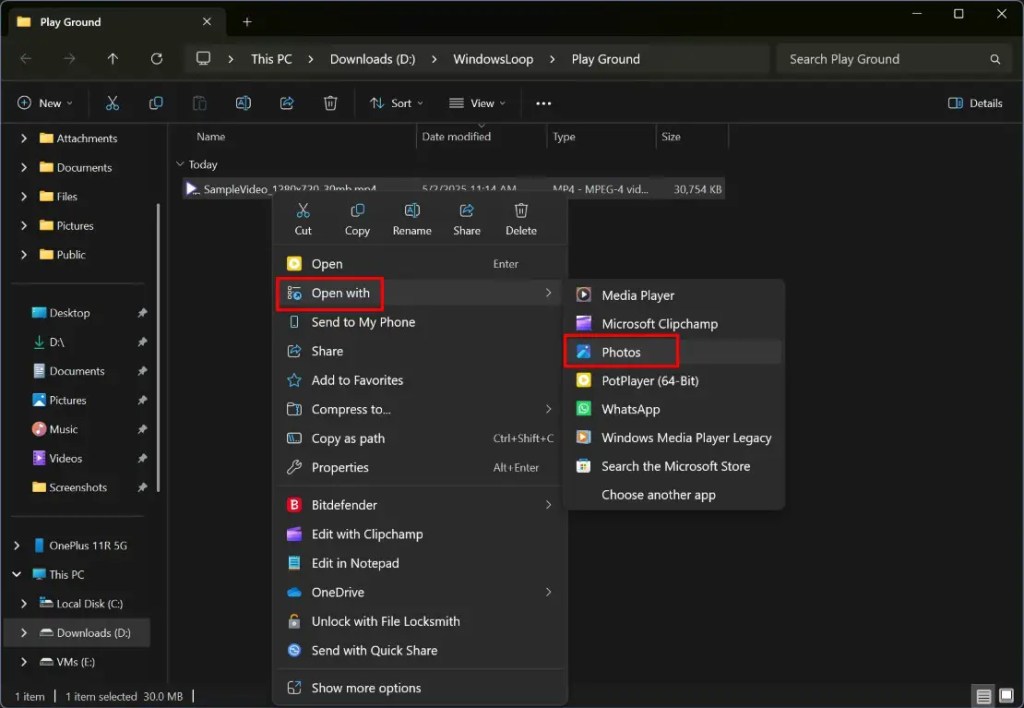Select Downloads (D:) in the navigation pane
Viewport: 1024px width, 708px height.
tap(78, 633)
